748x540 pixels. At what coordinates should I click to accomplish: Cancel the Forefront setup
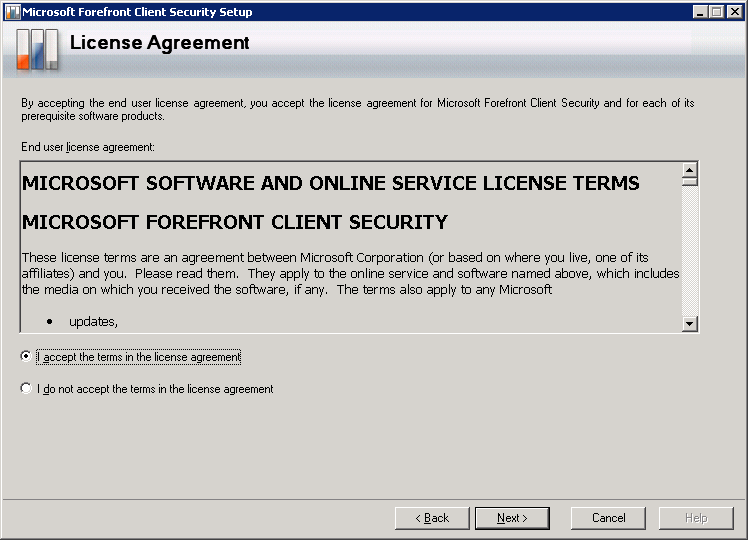click(608, 518)
